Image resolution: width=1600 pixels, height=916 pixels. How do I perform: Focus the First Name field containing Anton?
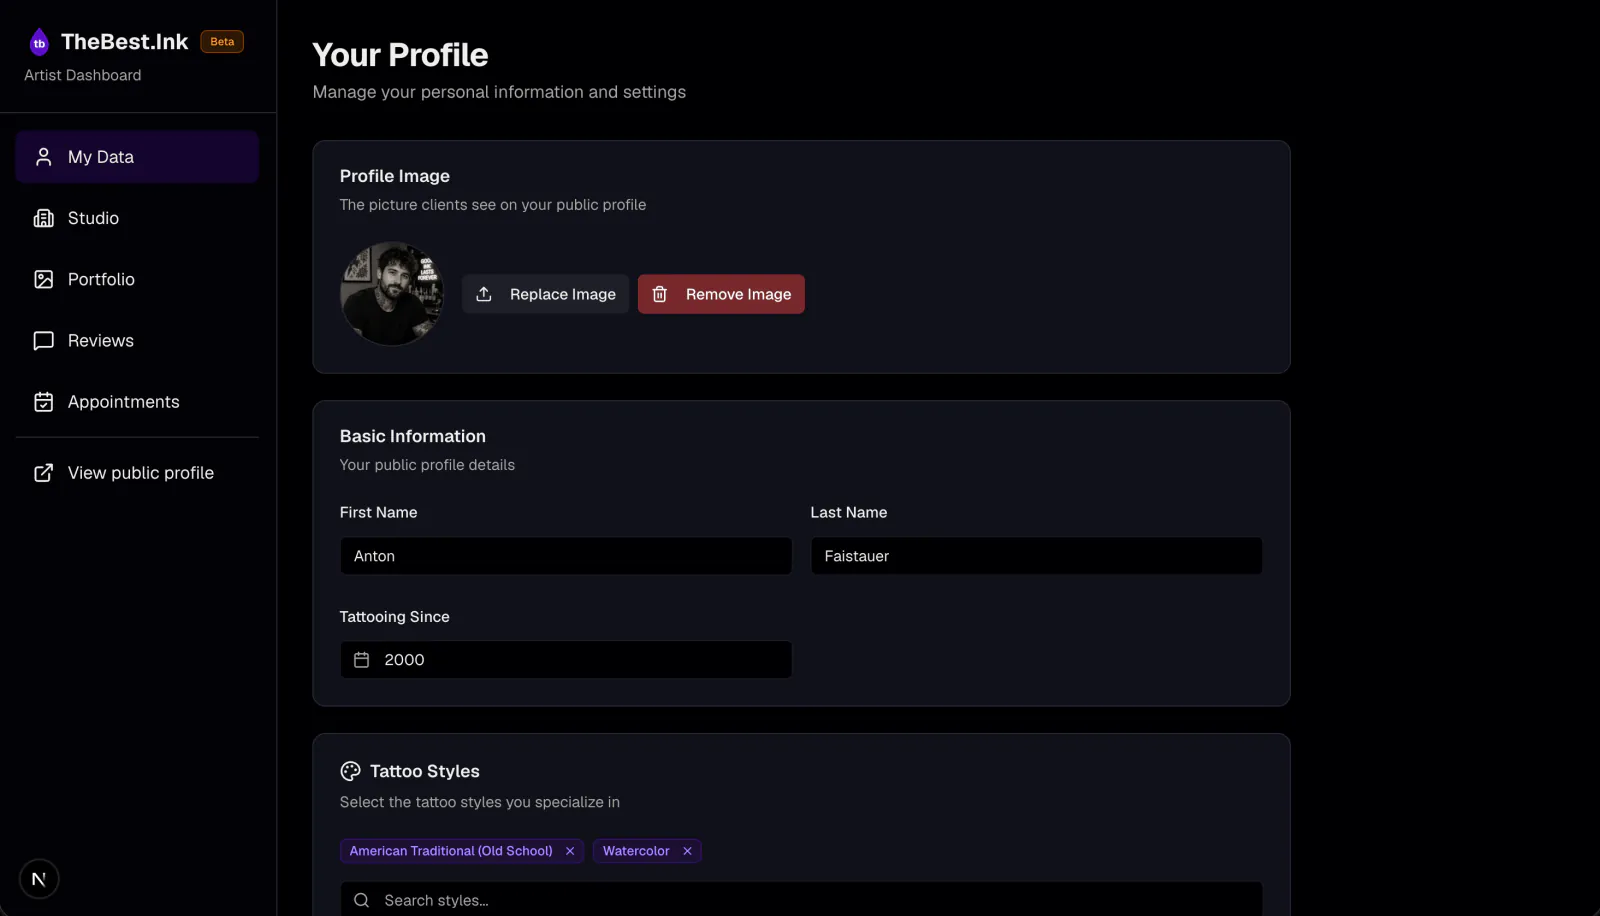pos(566,556)
